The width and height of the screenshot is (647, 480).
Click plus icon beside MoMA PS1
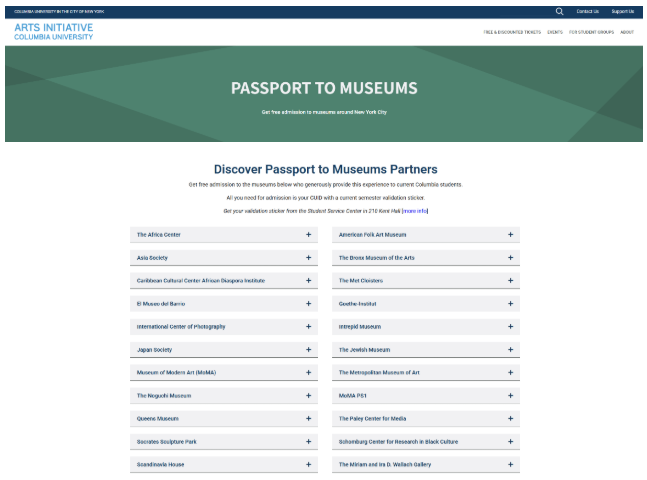[510, 395]
